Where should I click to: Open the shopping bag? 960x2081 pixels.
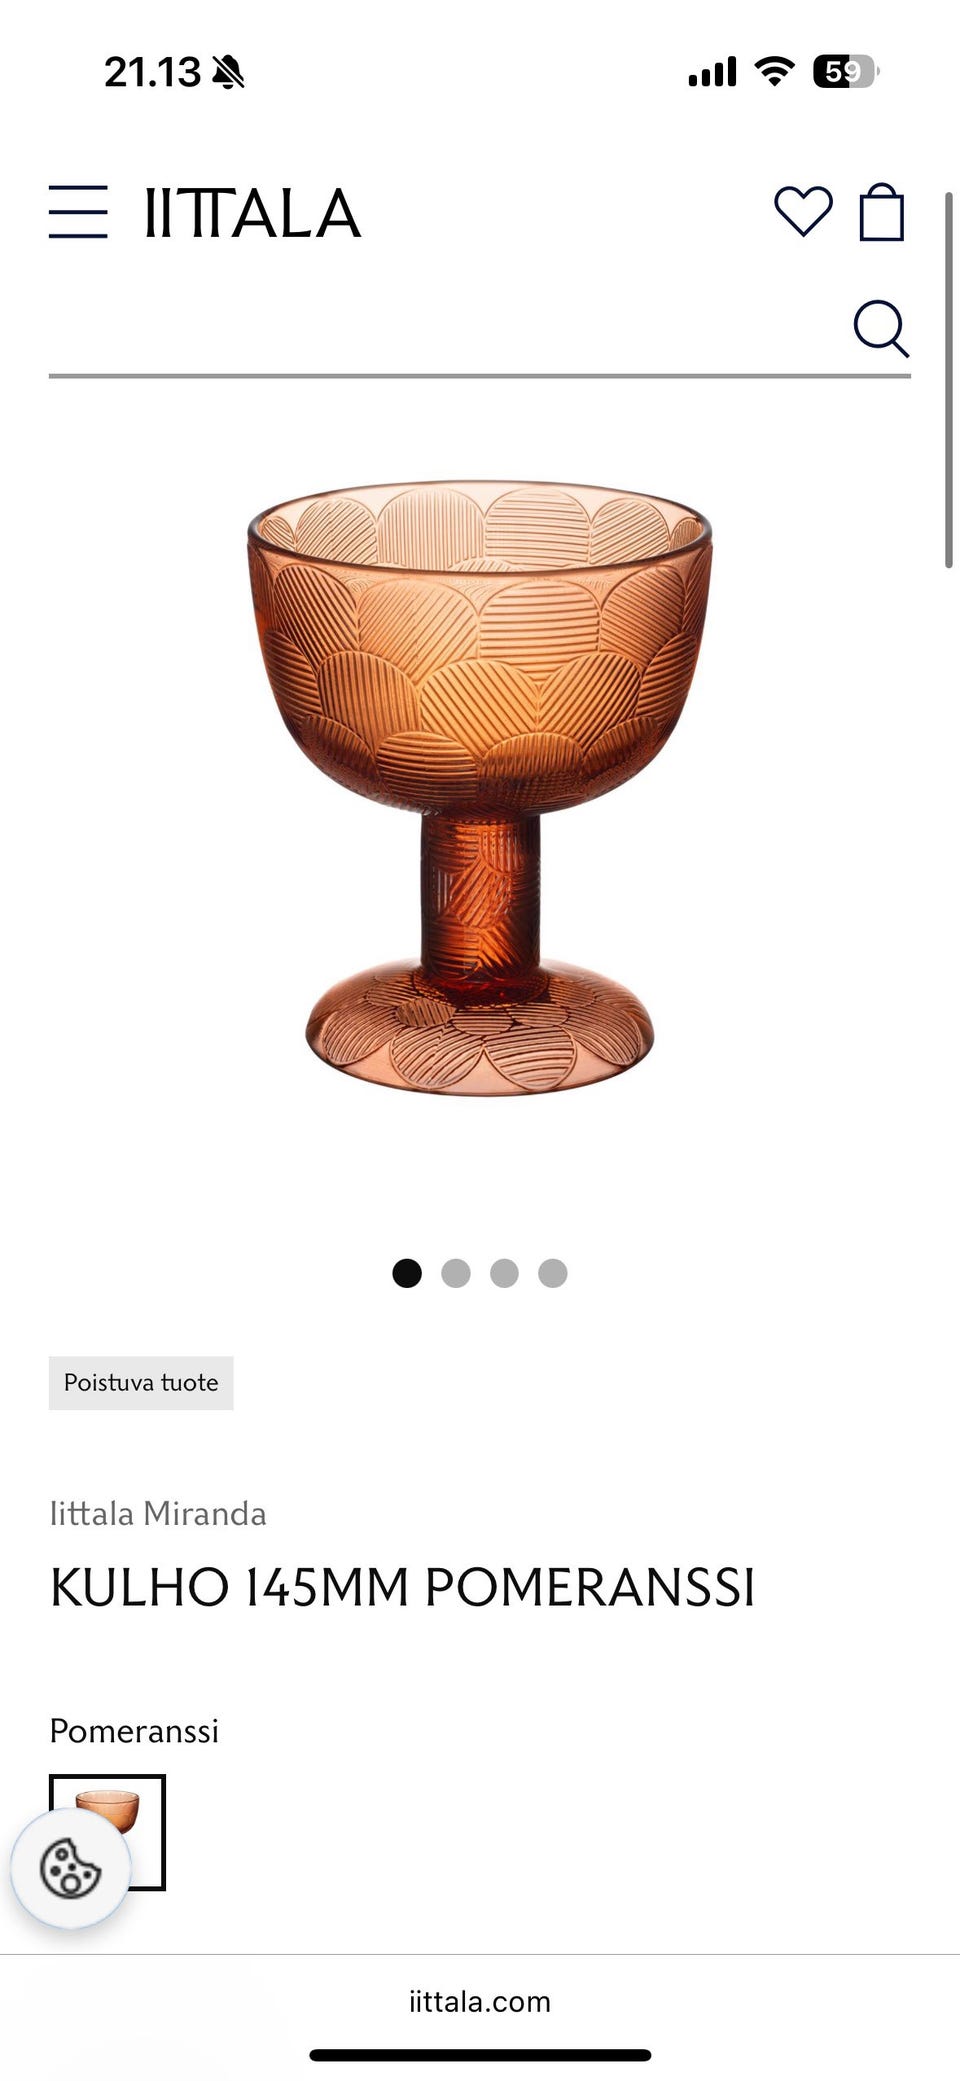[x=882, y=212]
